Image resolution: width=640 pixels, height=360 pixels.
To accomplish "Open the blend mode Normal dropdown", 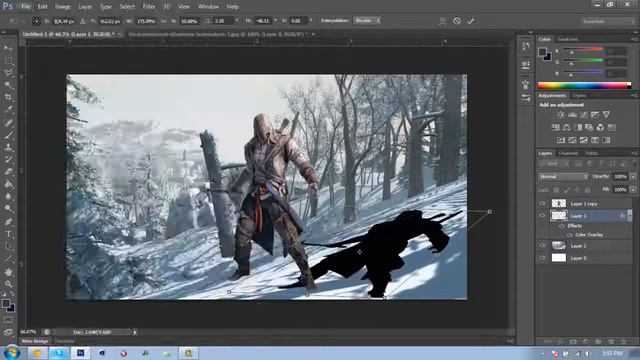I will click(563, 176).
